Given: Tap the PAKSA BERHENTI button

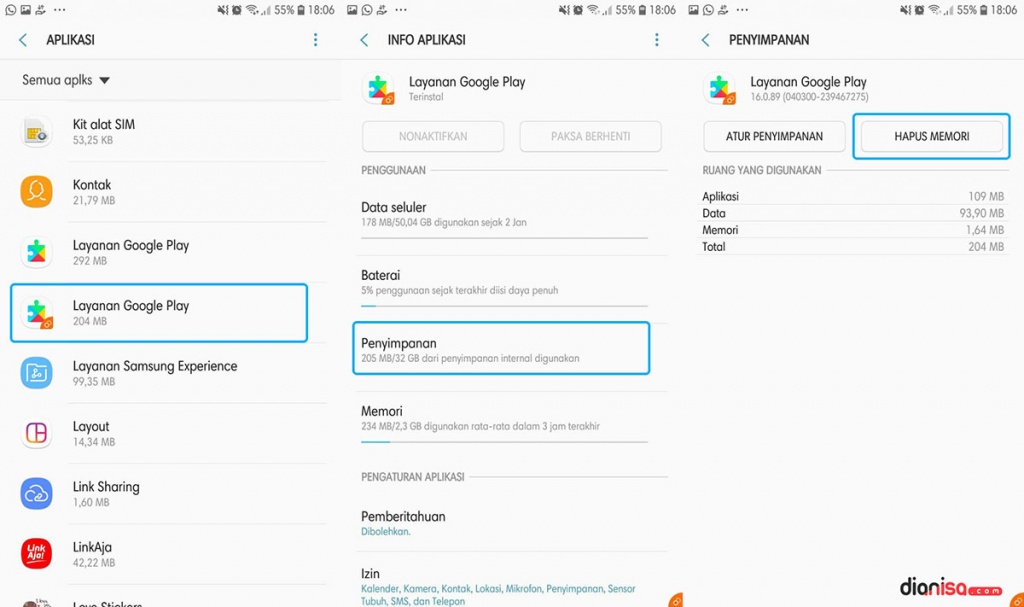Looking at the screenshot, I should coord(590,137).
